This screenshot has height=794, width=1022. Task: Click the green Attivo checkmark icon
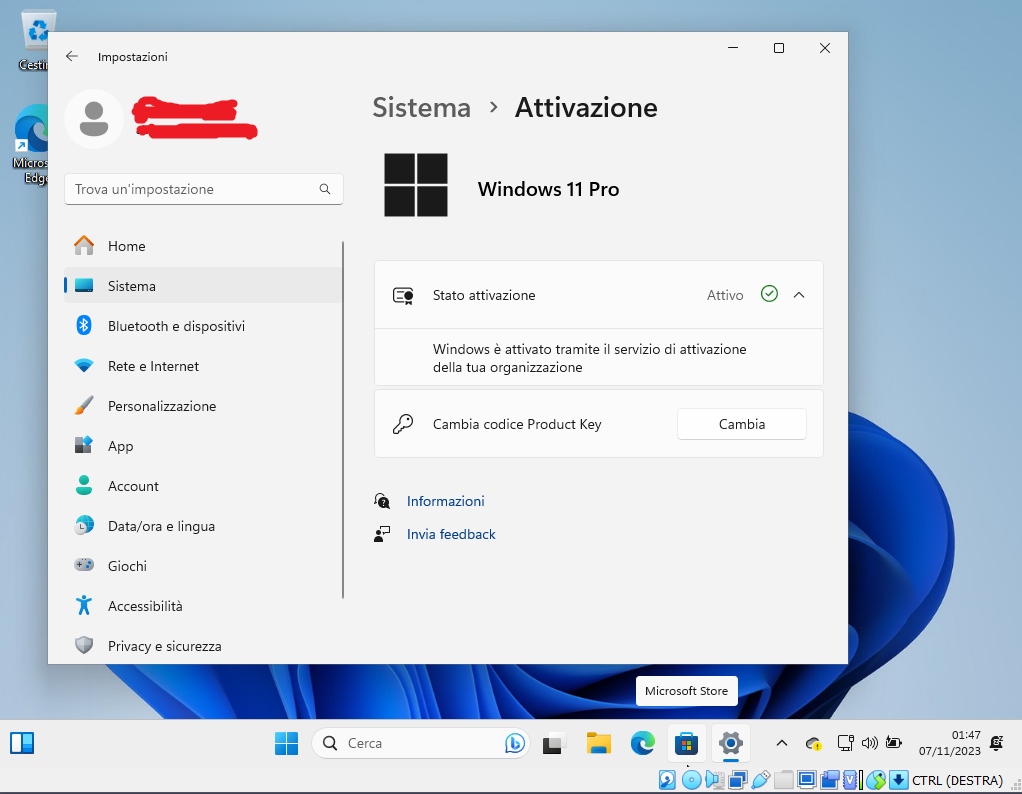point(769,294)
